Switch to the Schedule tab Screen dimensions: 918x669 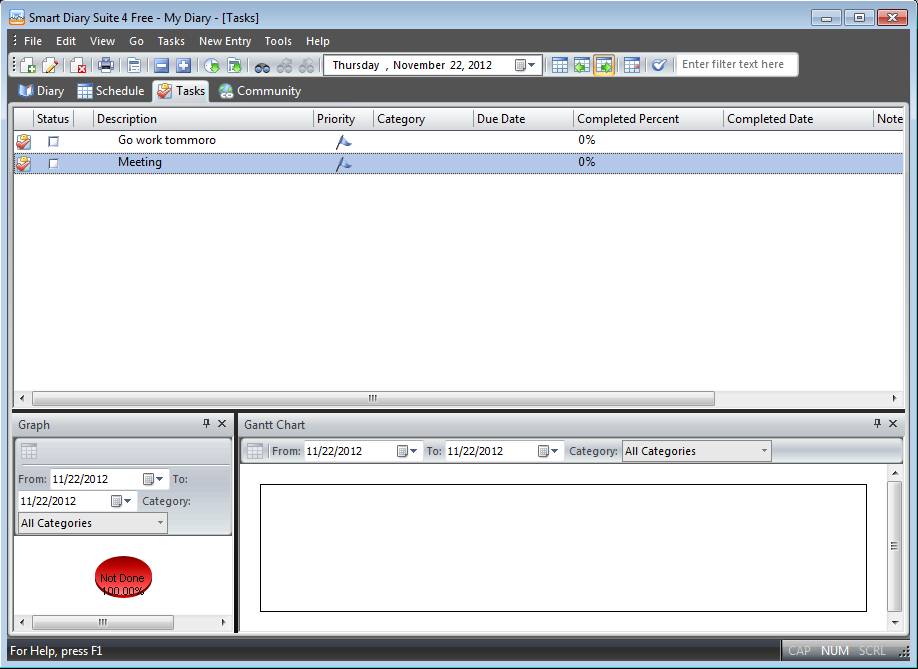click(x=111, y=91)
